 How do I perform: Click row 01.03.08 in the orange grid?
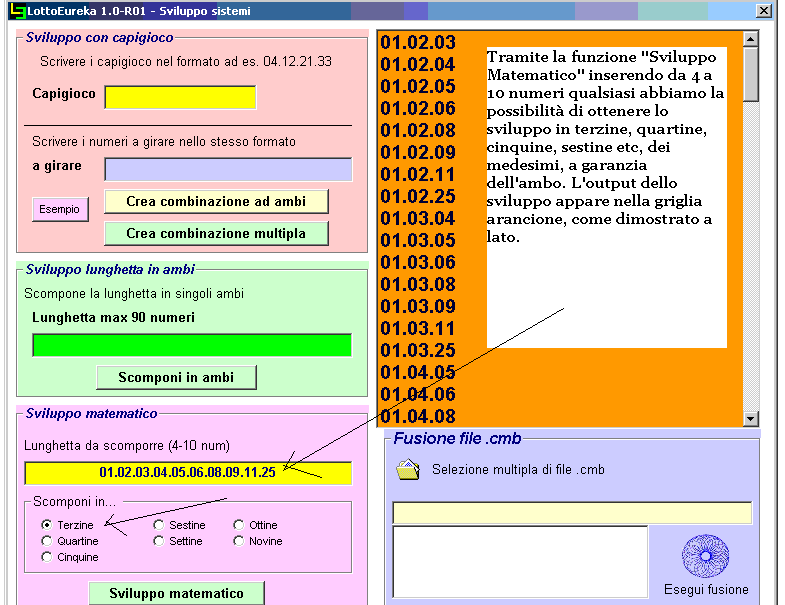(x=418, y=284)
